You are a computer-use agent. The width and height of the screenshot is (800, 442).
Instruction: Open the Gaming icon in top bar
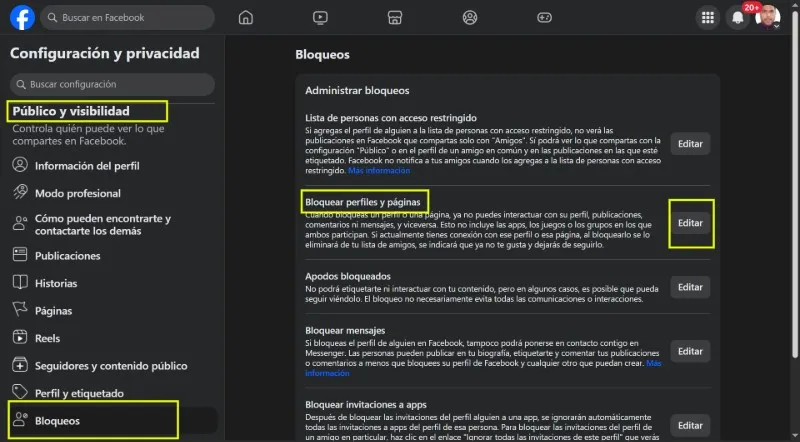point(544,17)
